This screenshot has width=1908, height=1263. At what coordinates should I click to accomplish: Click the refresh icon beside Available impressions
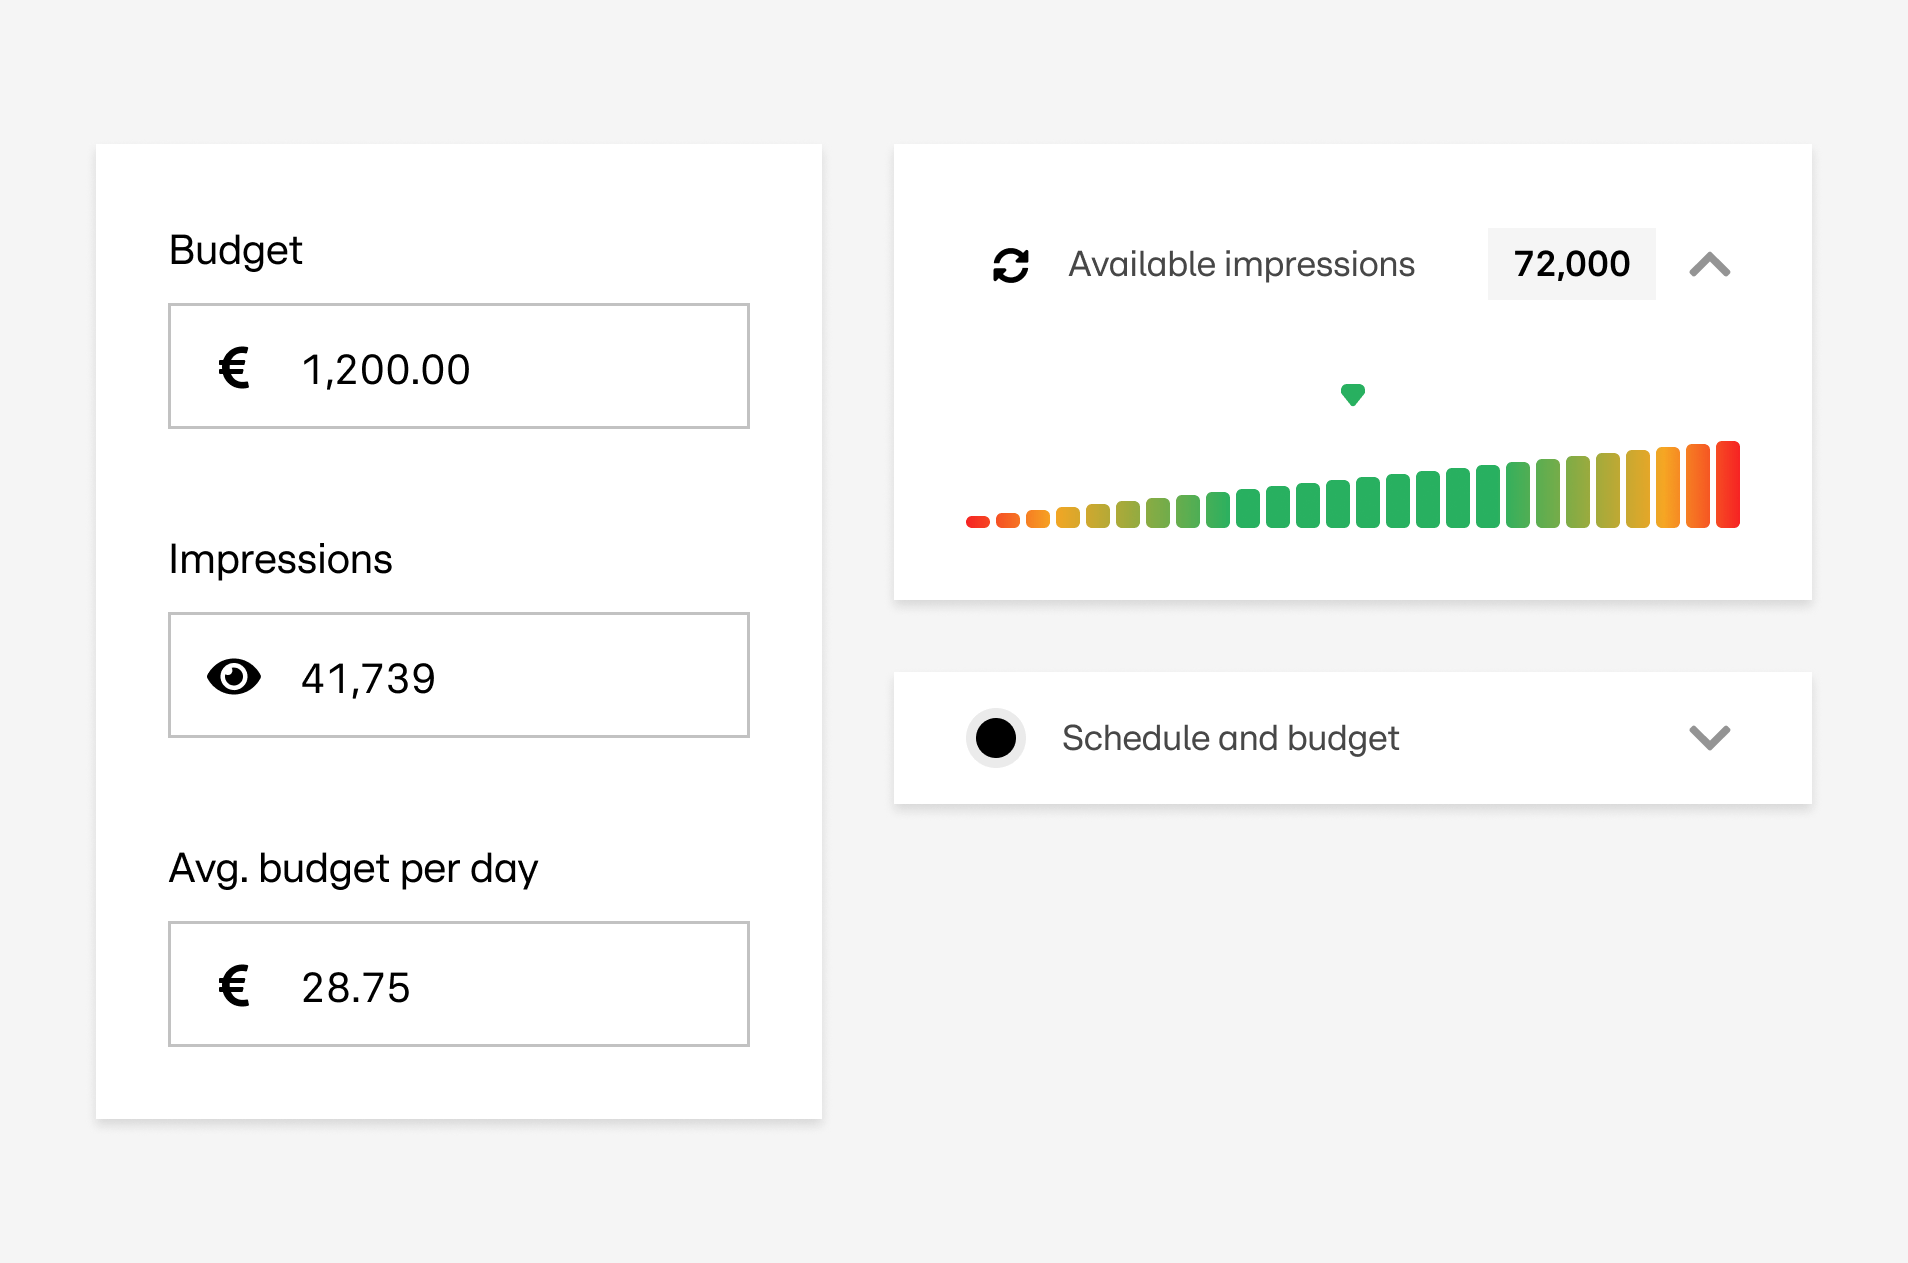pyautogui.click(x=1010, y=265)
